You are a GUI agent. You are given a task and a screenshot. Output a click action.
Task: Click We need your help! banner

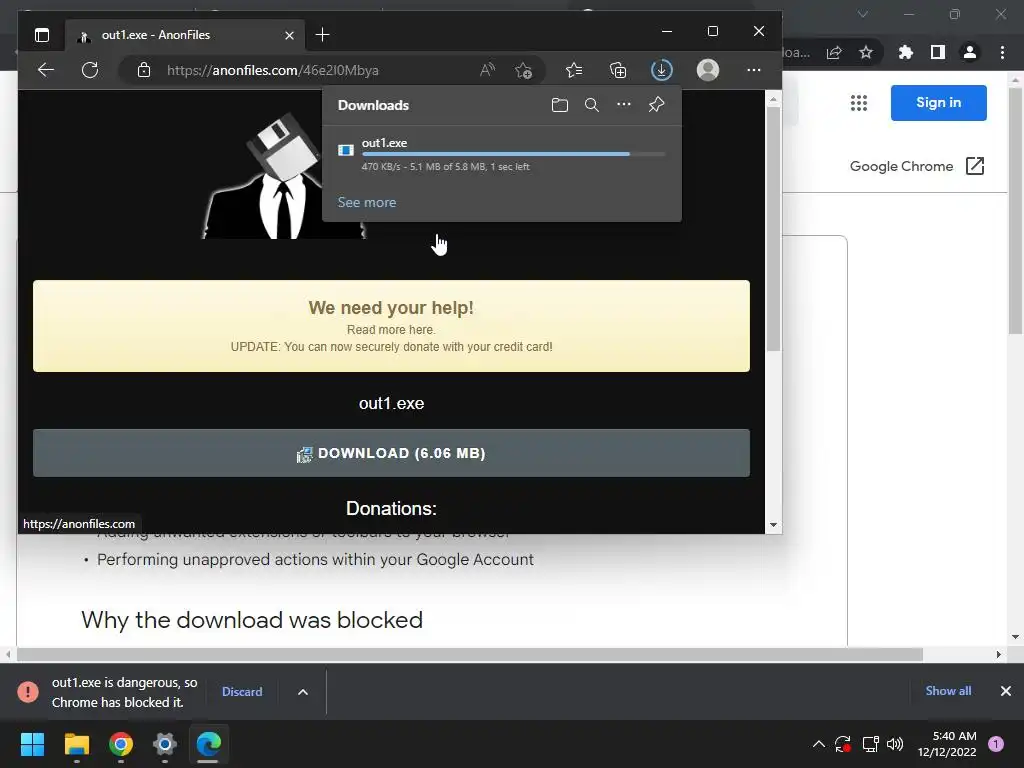point(391,326)
